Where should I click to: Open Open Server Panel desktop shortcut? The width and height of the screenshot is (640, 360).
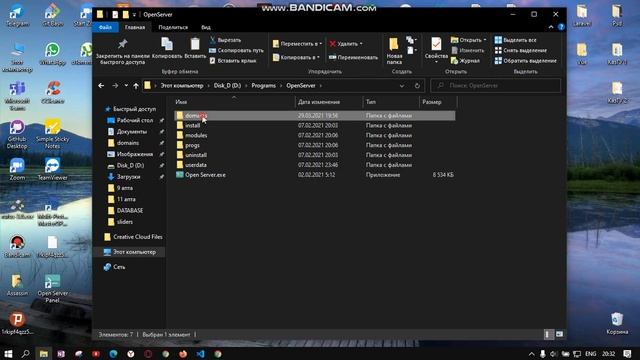[x=52, y=288]
